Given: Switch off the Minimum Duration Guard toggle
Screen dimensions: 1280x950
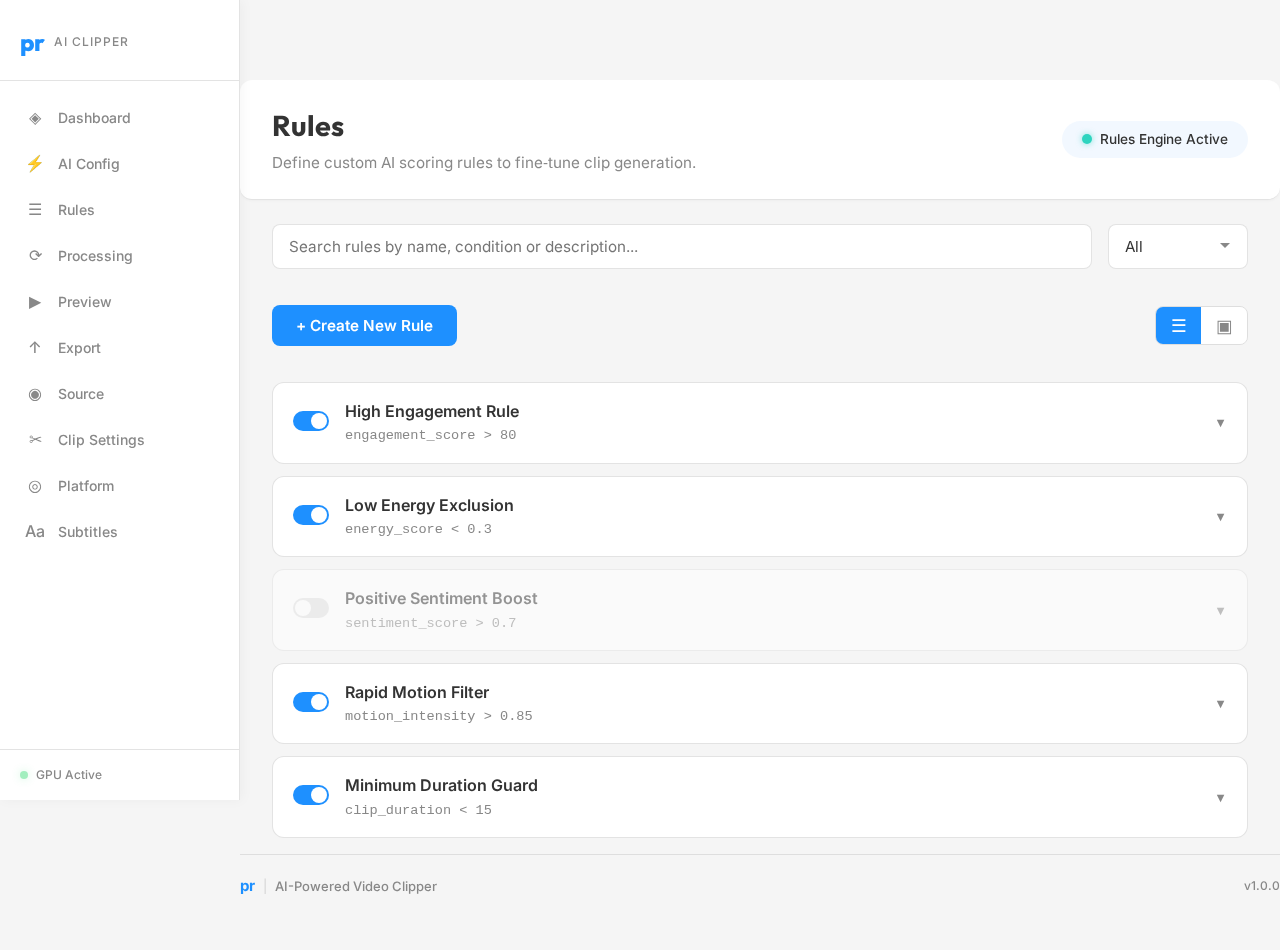Looking at the screenshot, I should coord(311,795).
